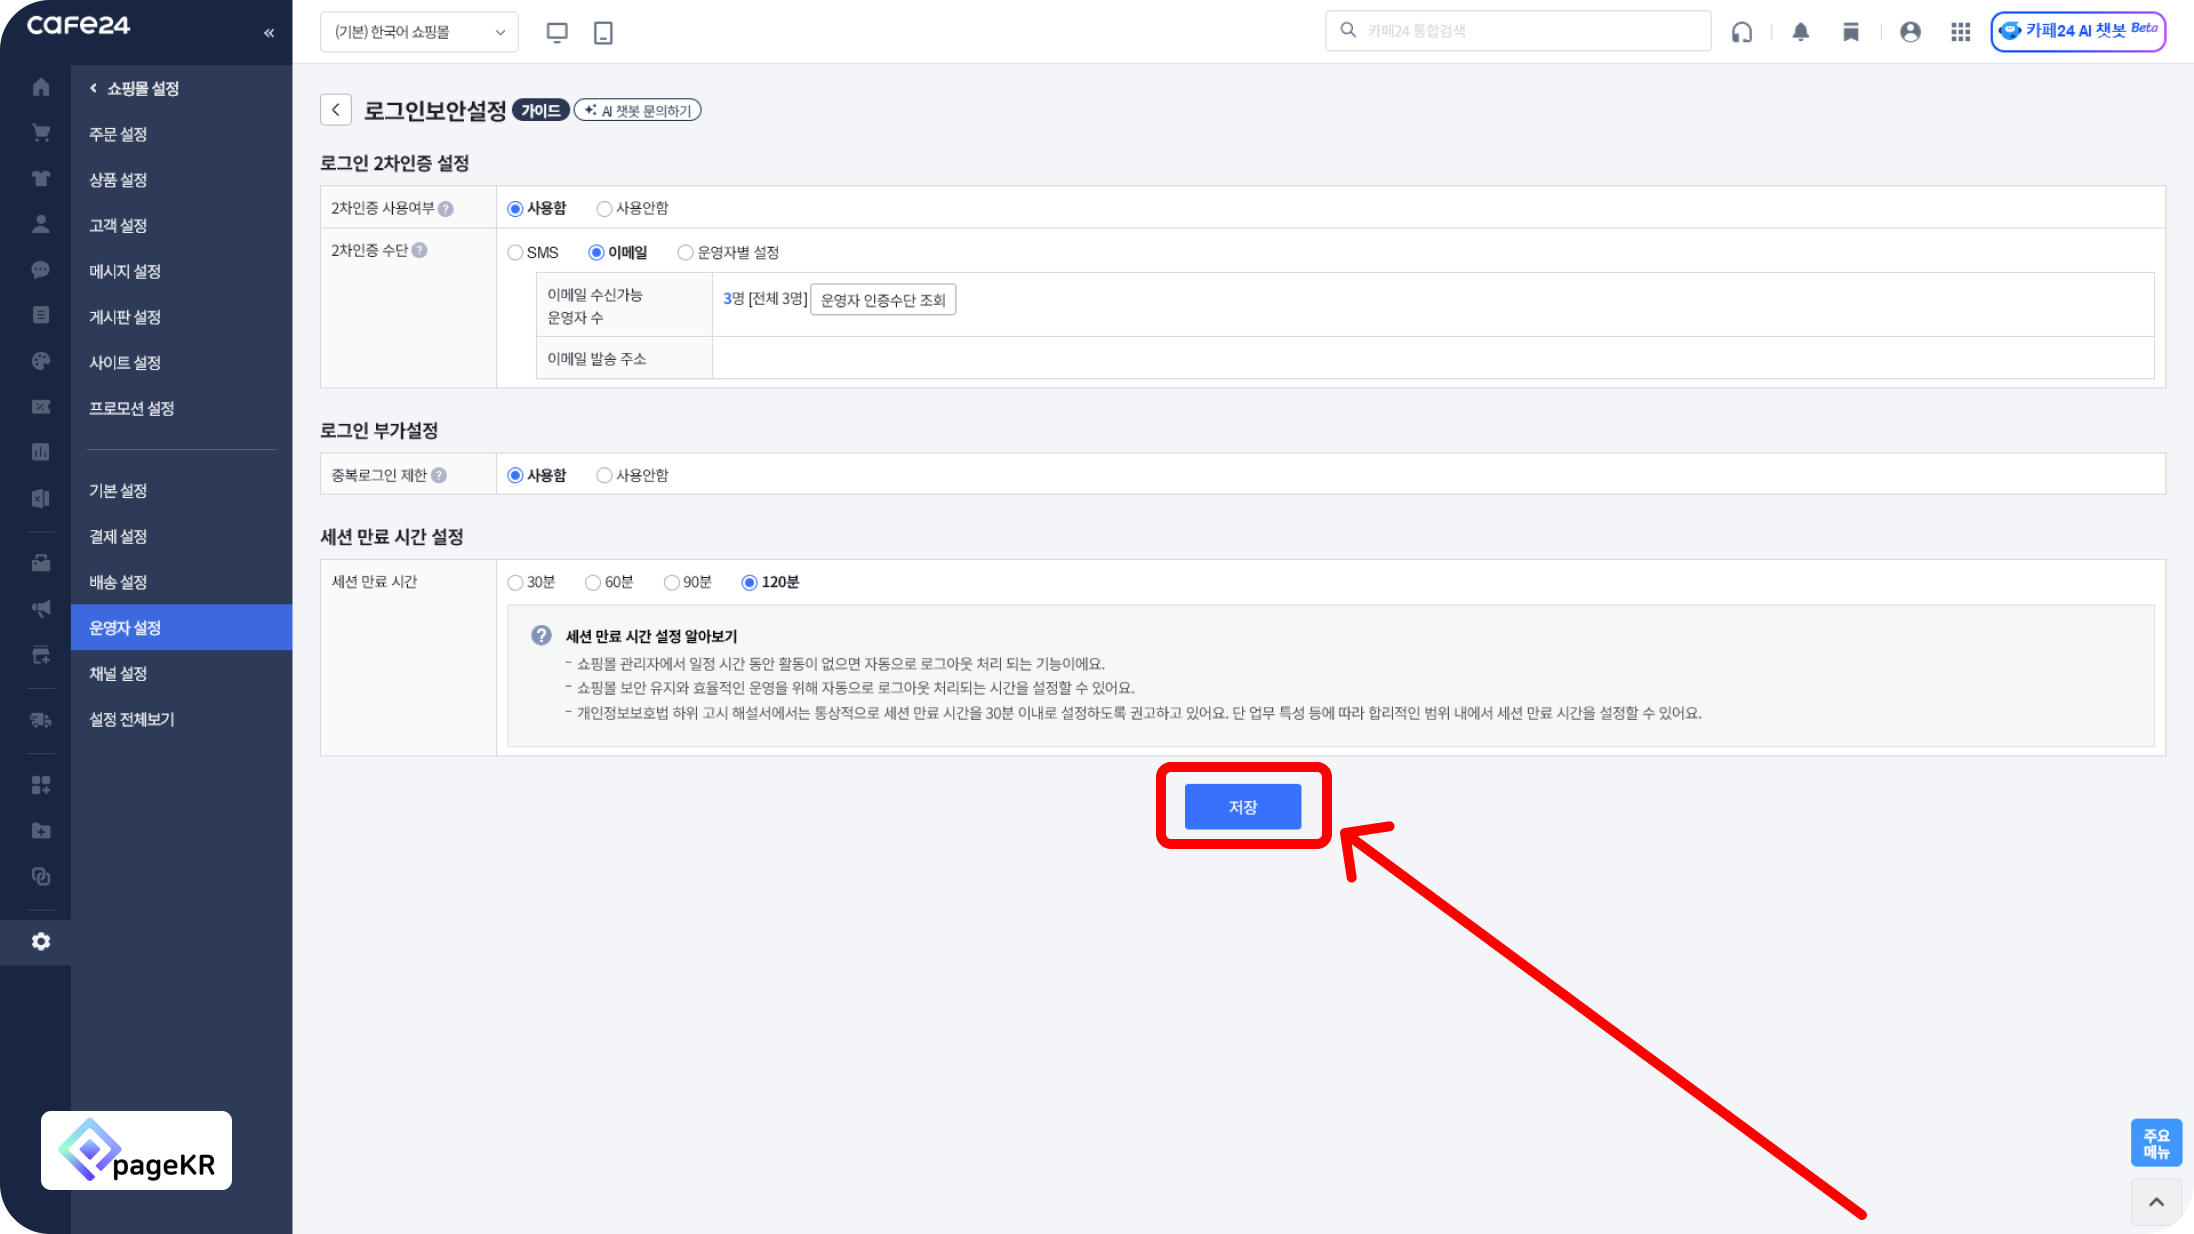Open 결제 설정 menu item
Image resolution: width=2194 pixels, height=1234 pixels.
[118, 536]
